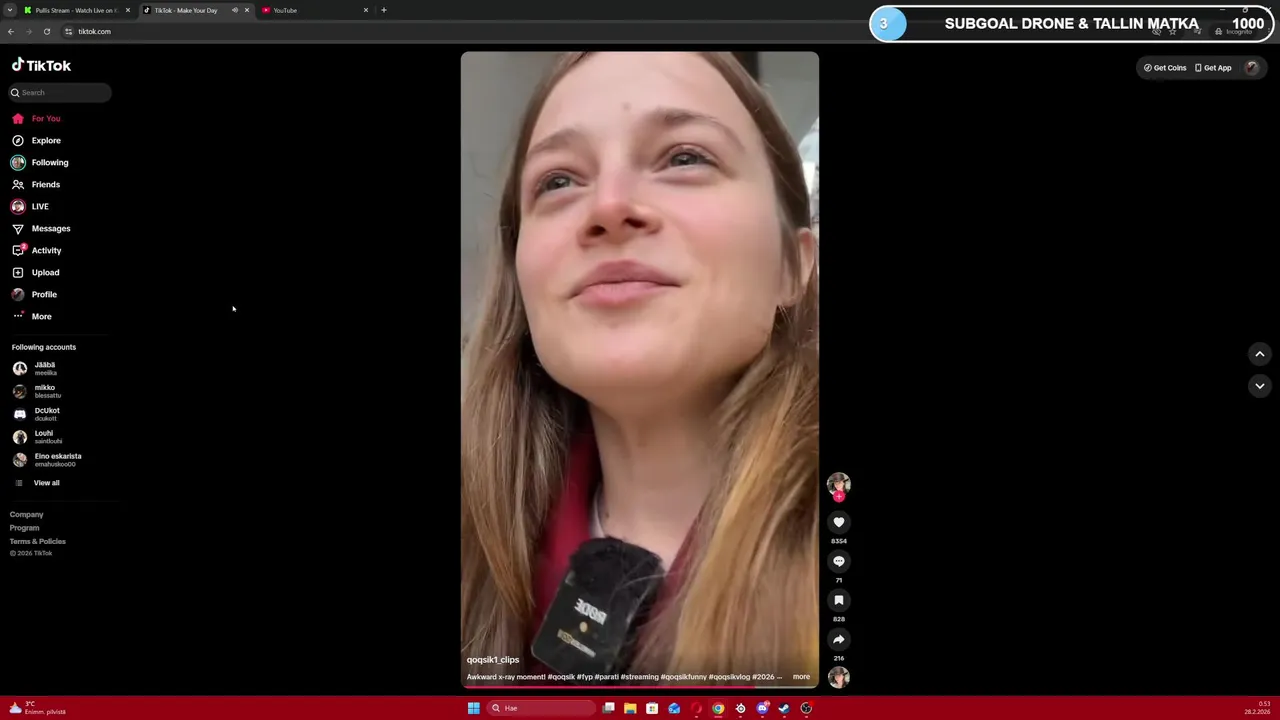Open followed account Louhi
This screenshot has width=1280, height=720.
[36, 437]
